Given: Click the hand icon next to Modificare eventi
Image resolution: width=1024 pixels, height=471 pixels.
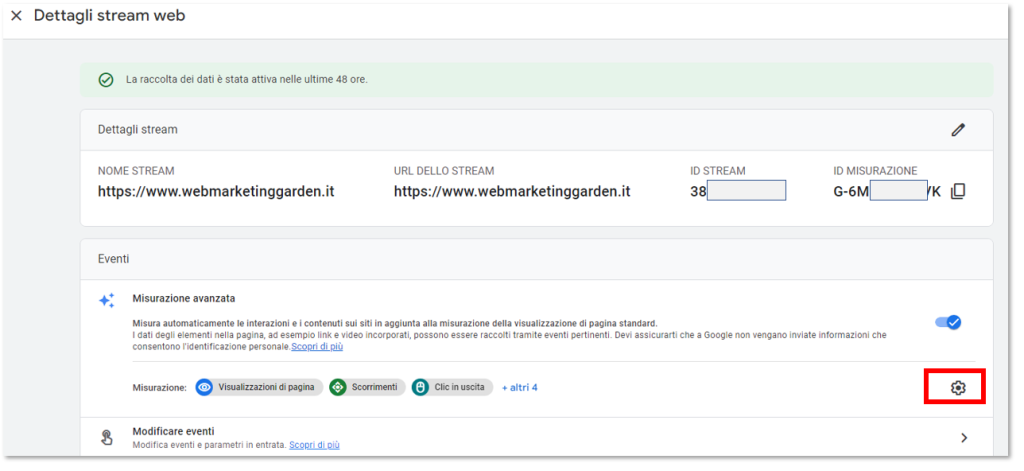Looking at the screenshot, I should [x=107, y=437].
